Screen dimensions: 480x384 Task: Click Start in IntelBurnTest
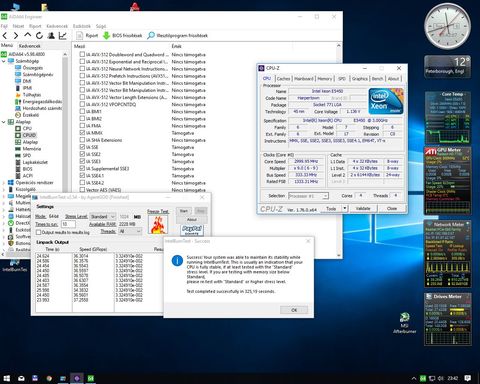(x=184, y=211)
